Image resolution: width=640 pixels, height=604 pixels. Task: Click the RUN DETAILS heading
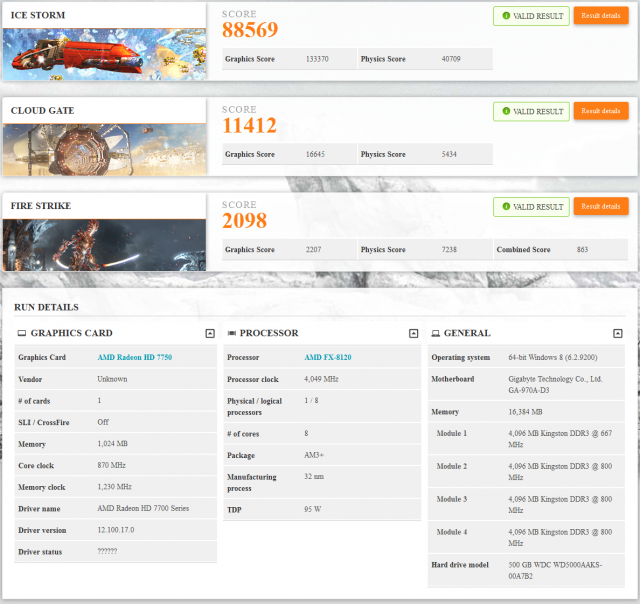point(46,307)
